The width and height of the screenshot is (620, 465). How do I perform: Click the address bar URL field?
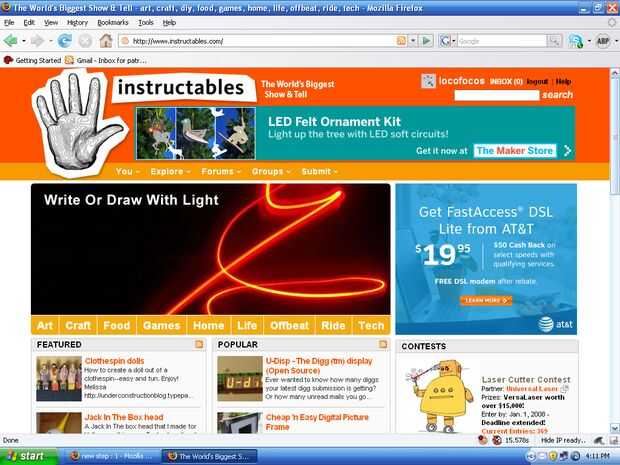point(263,41)
